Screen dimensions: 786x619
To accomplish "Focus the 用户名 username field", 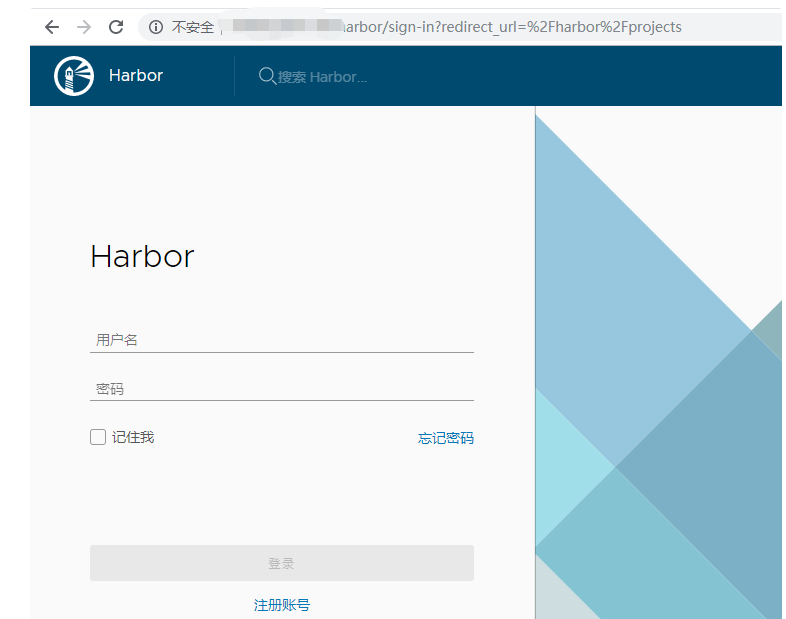I will tap(282, 340).
